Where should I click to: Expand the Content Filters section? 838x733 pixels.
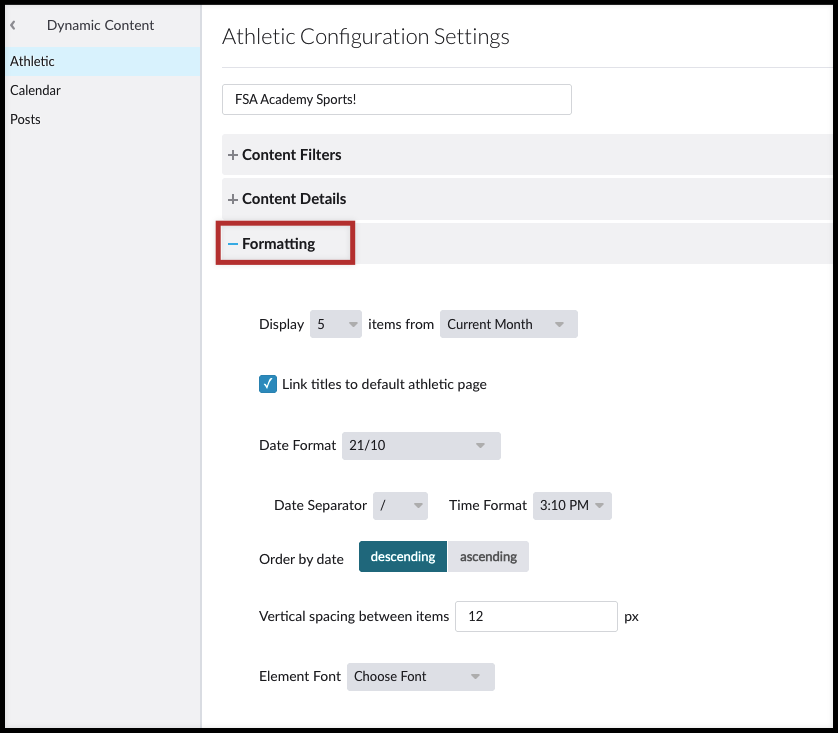pyautogui.click(x=526, y=155)
